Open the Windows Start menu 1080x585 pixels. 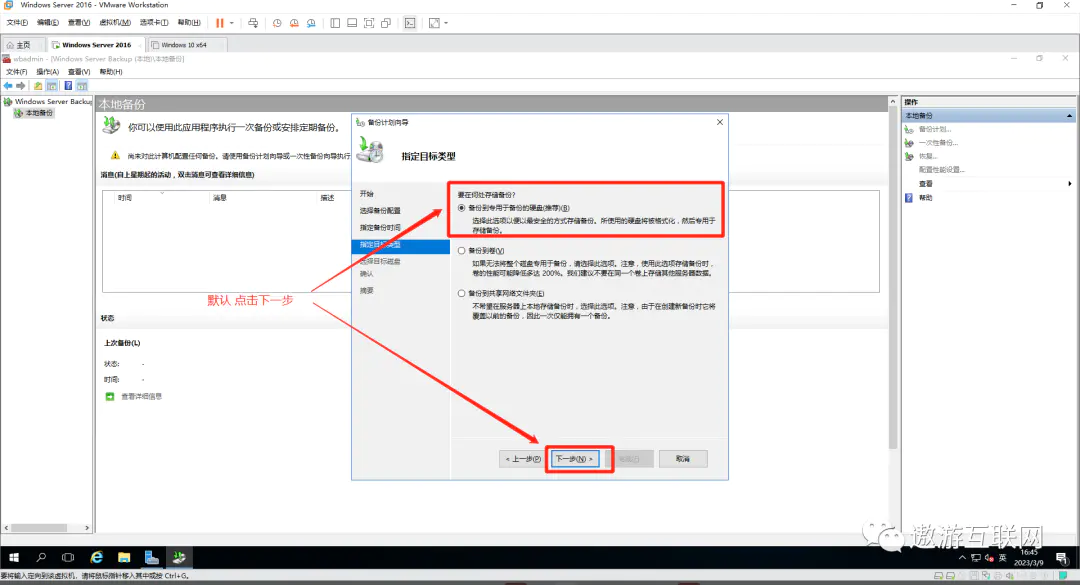(x=14, y=557)
